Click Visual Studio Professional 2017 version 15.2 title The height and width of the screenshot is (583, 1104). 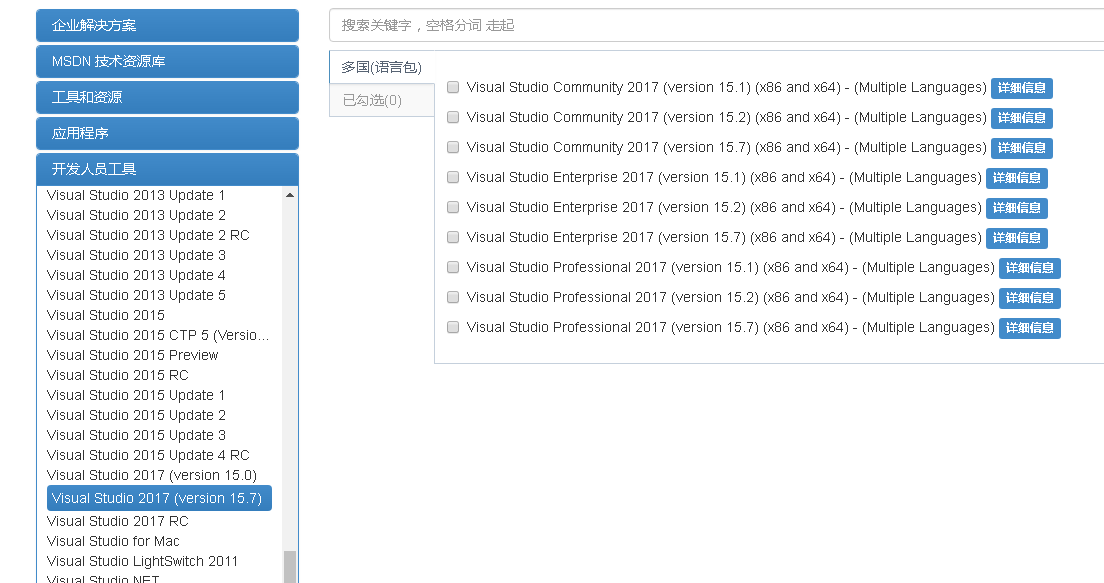click(x=730, y=297)
